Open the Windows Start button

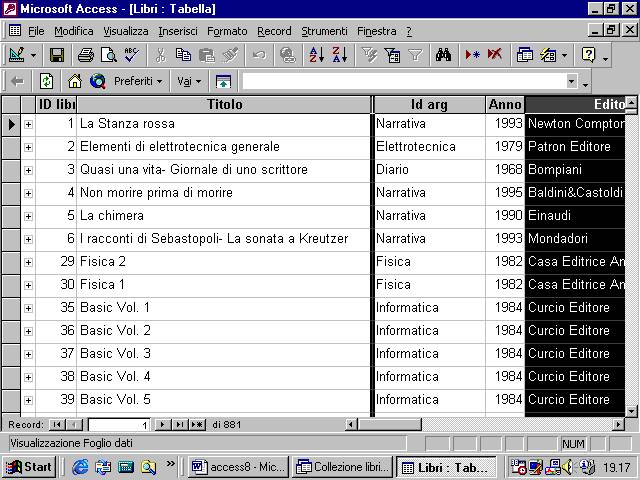[29, 467]
